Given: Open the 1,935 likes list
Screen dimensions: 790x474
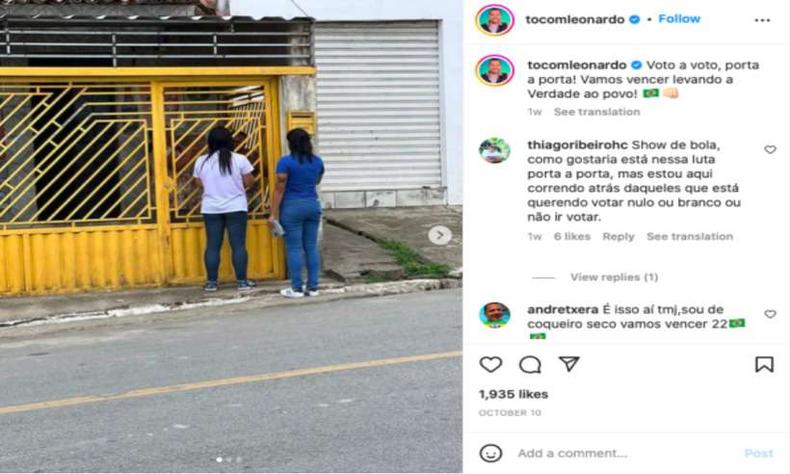Looking at the screenshot, I should click(513, 394).
